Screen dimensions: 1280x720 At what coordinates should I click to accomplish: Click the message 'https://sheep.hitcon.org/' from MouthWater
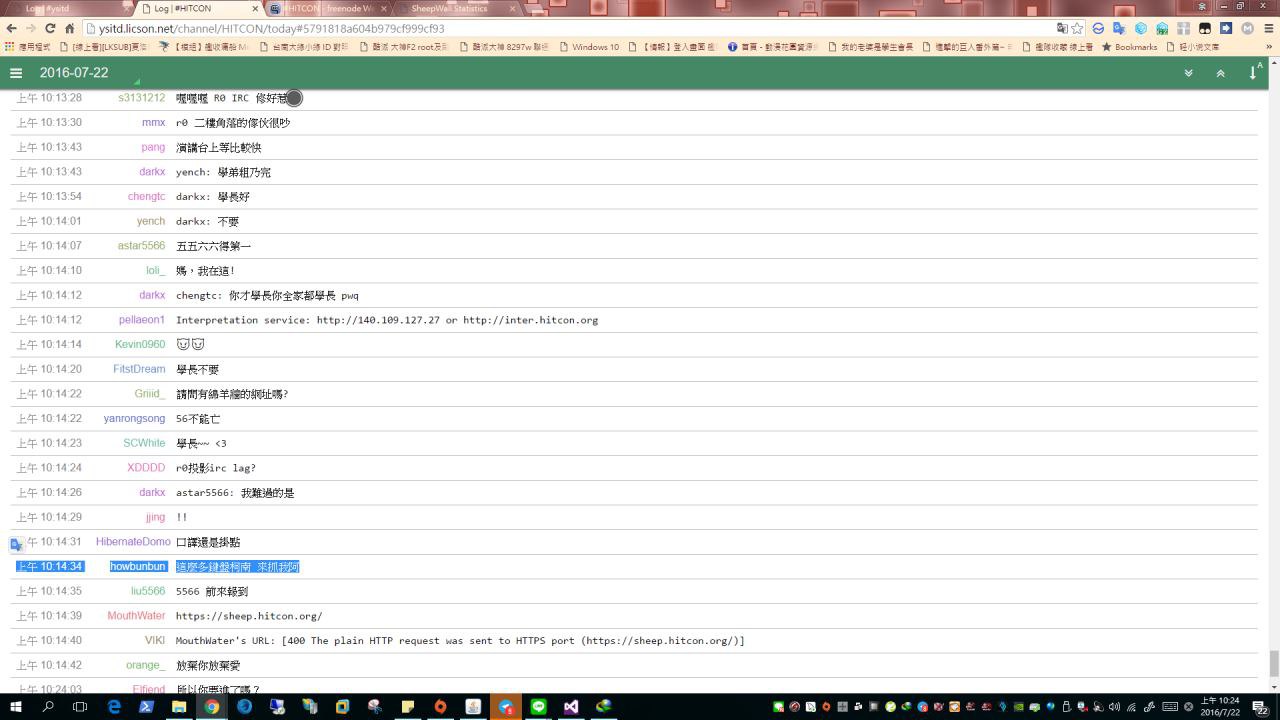249,616
